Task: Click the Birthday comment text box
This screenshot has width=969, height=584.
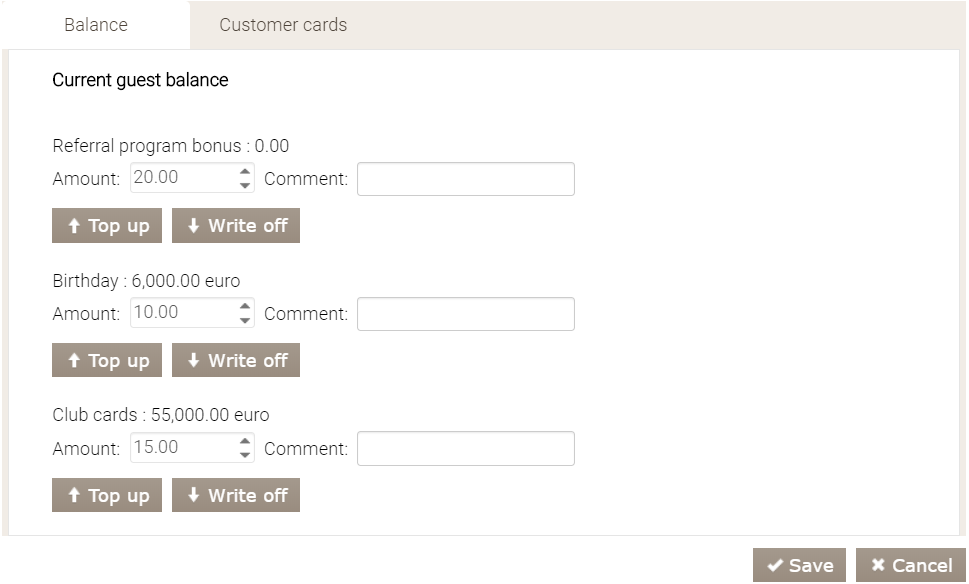Action: click(x=466, y=314)
